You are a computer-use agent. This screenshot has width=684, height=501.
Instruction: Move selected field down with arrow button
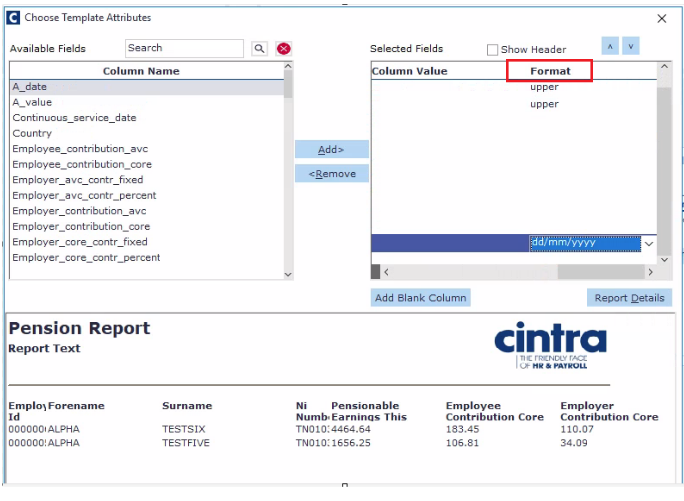pos(631,46)
